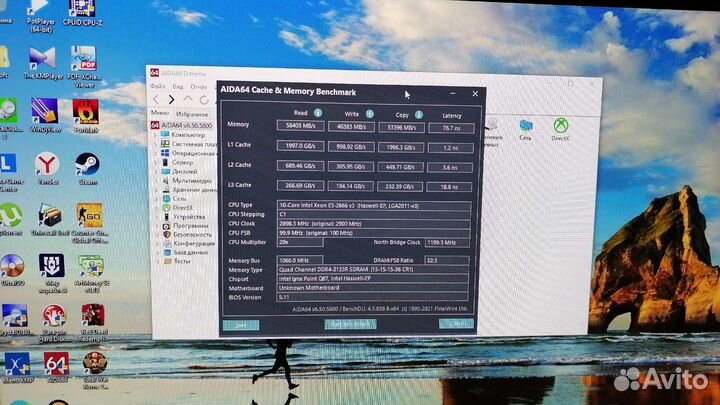Select Конфигурация in AIDA64 tree
The height and width of the screenshot is (405, 720).
tap(188, 243)
